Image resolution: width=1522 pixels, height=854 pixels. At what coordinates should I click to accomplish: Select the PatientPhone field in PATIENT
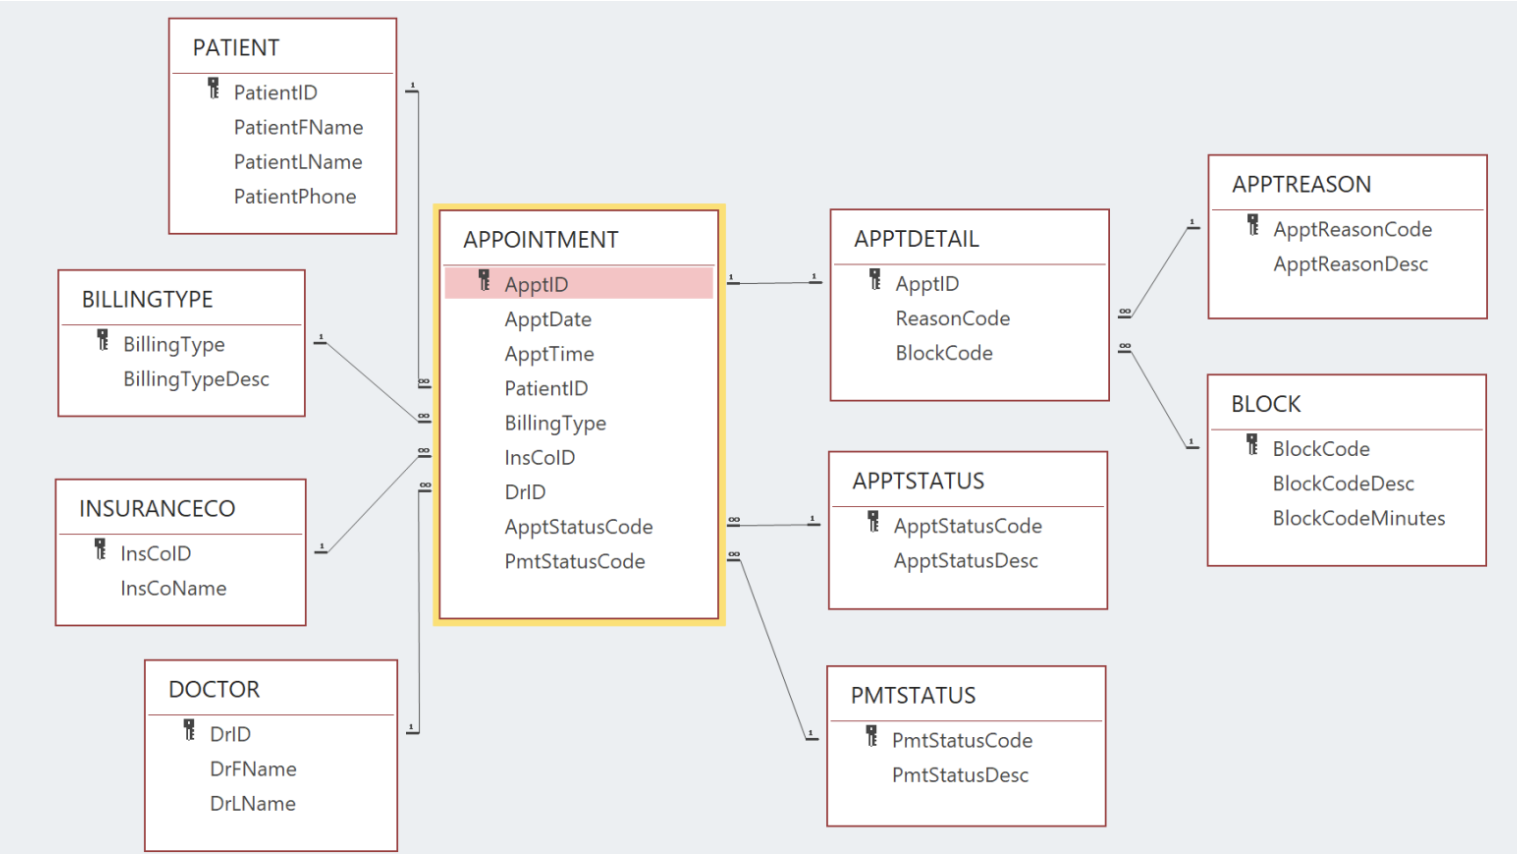(296, 196)
